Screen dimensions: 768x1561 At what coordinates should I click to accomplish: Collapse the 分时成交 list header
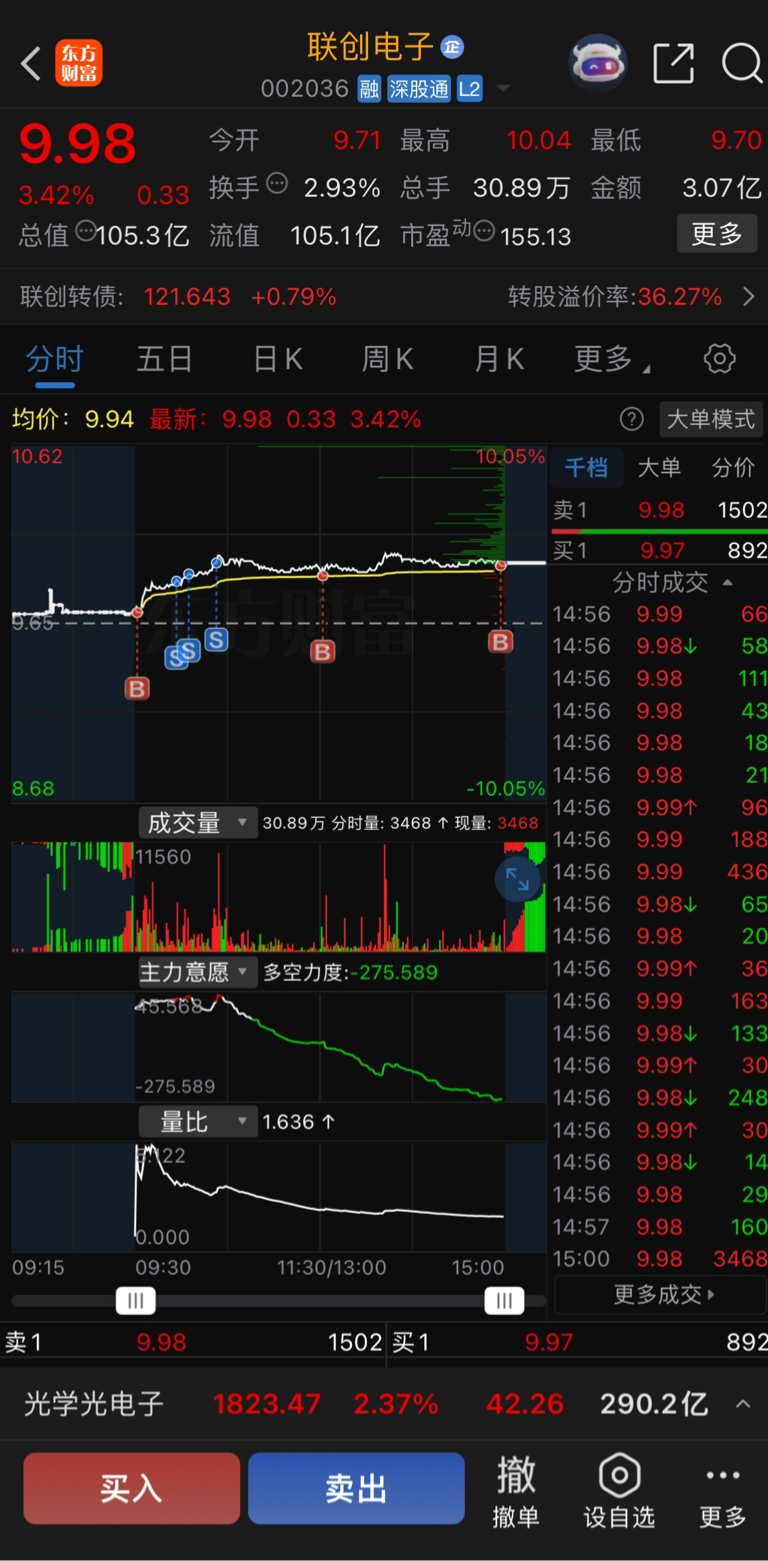673,582
